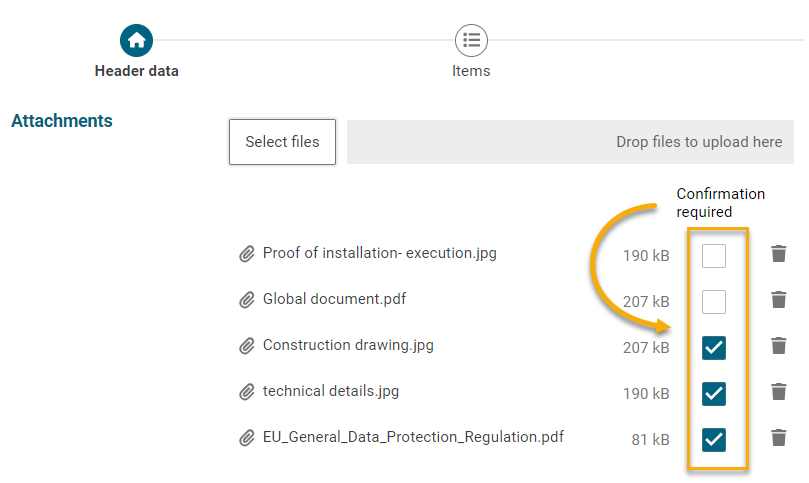Screen dimensions: 809x483
Task: Select the Header data tab label
Action: (137, 71)
